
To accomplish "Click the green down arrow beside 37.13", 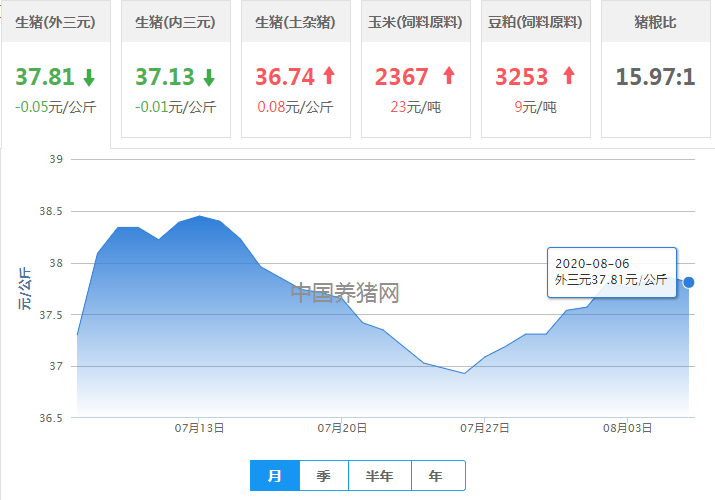I will tap(209, 77).
